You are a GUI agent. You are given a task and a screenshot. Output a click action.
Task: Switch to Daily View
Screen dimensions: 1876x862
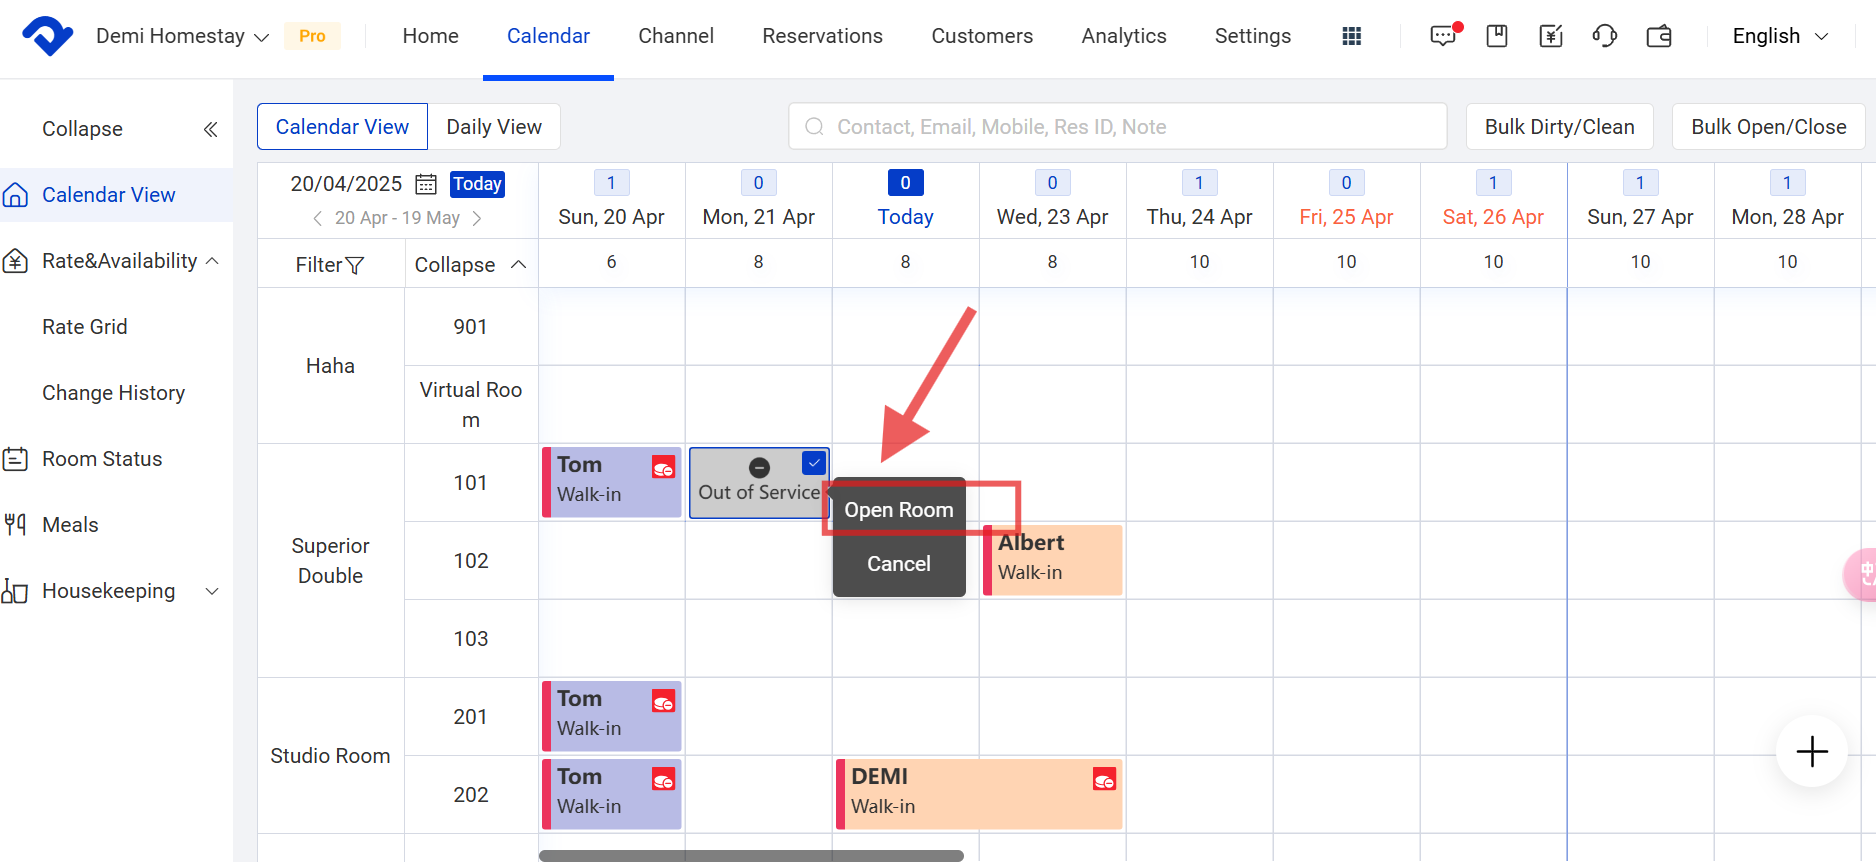point(494,127)
